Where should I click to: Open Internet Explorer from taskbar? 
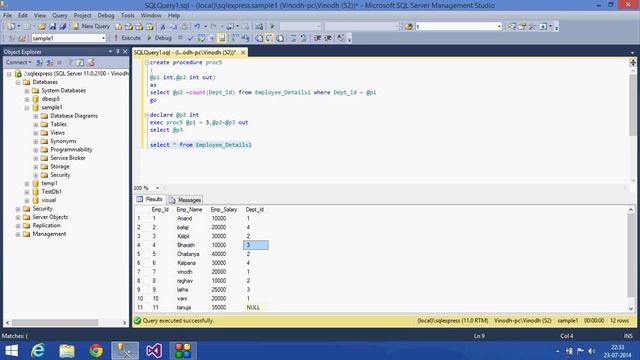click(x=38, y=351)
